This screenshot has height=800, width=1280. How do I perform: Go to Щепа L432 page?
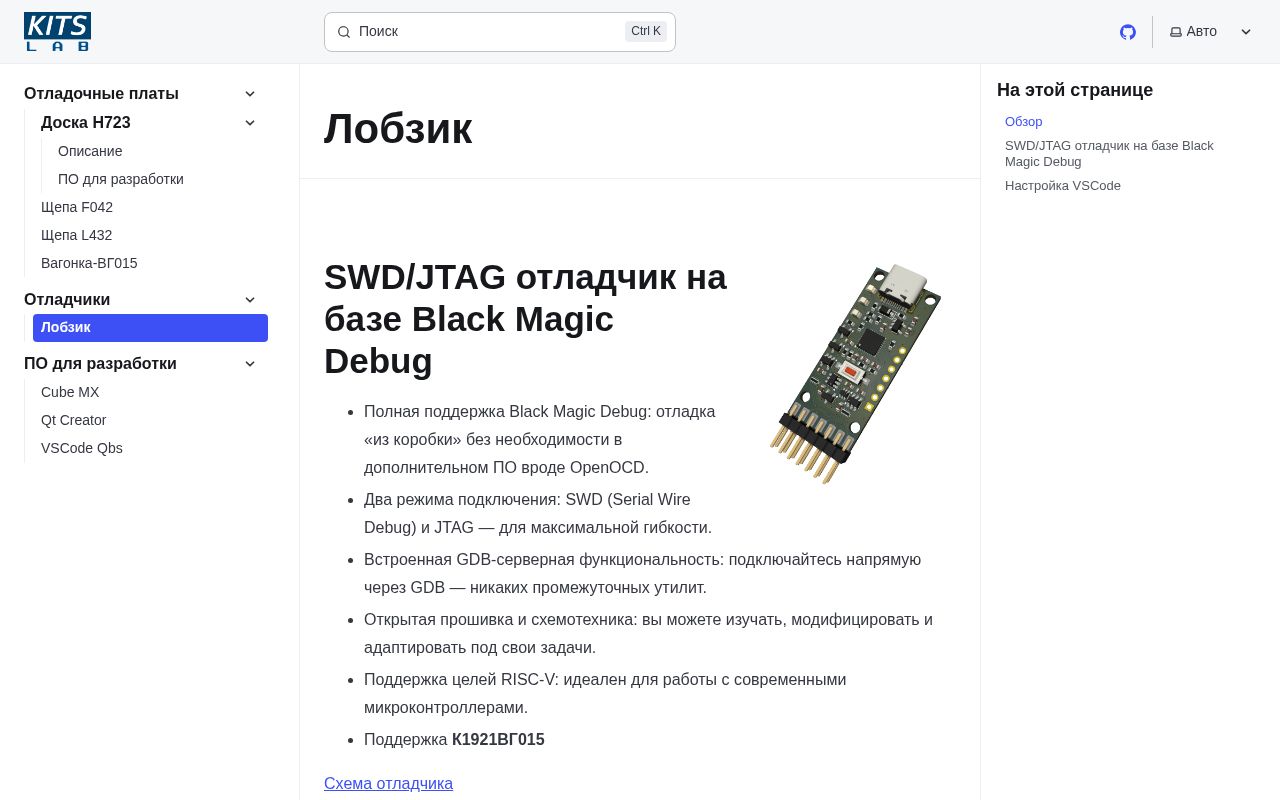click(x=77, y=235)
